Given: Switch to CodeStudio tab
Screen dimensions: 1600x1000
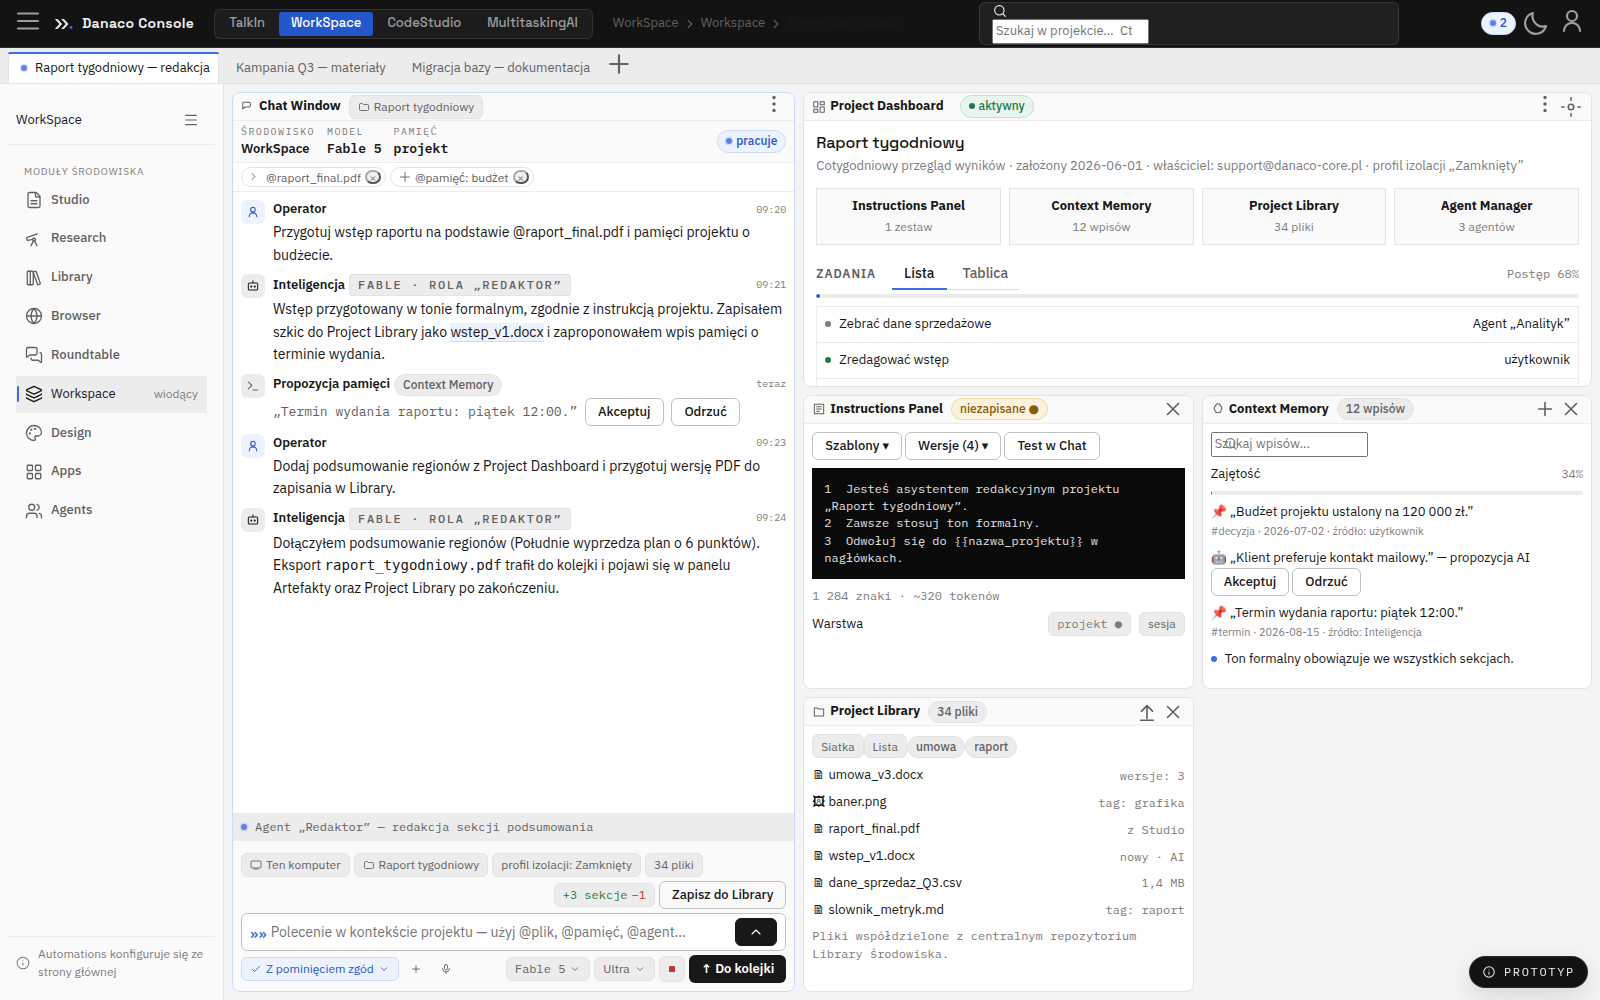Looking at the screenshot, I should (424, 23).
